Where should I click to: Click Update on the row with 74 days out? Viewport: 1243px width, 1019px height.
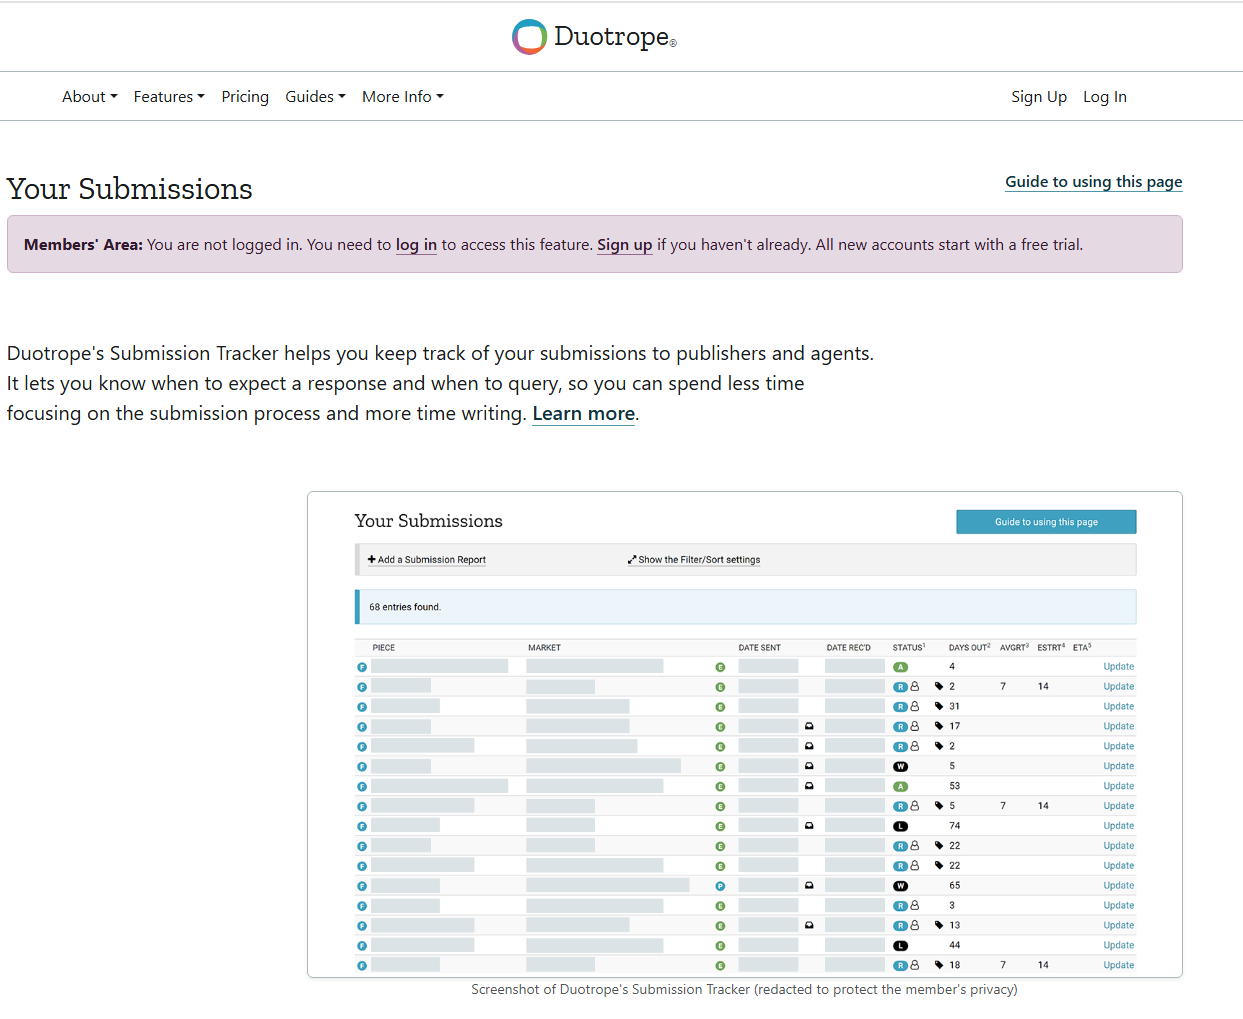click(1119, 826)
